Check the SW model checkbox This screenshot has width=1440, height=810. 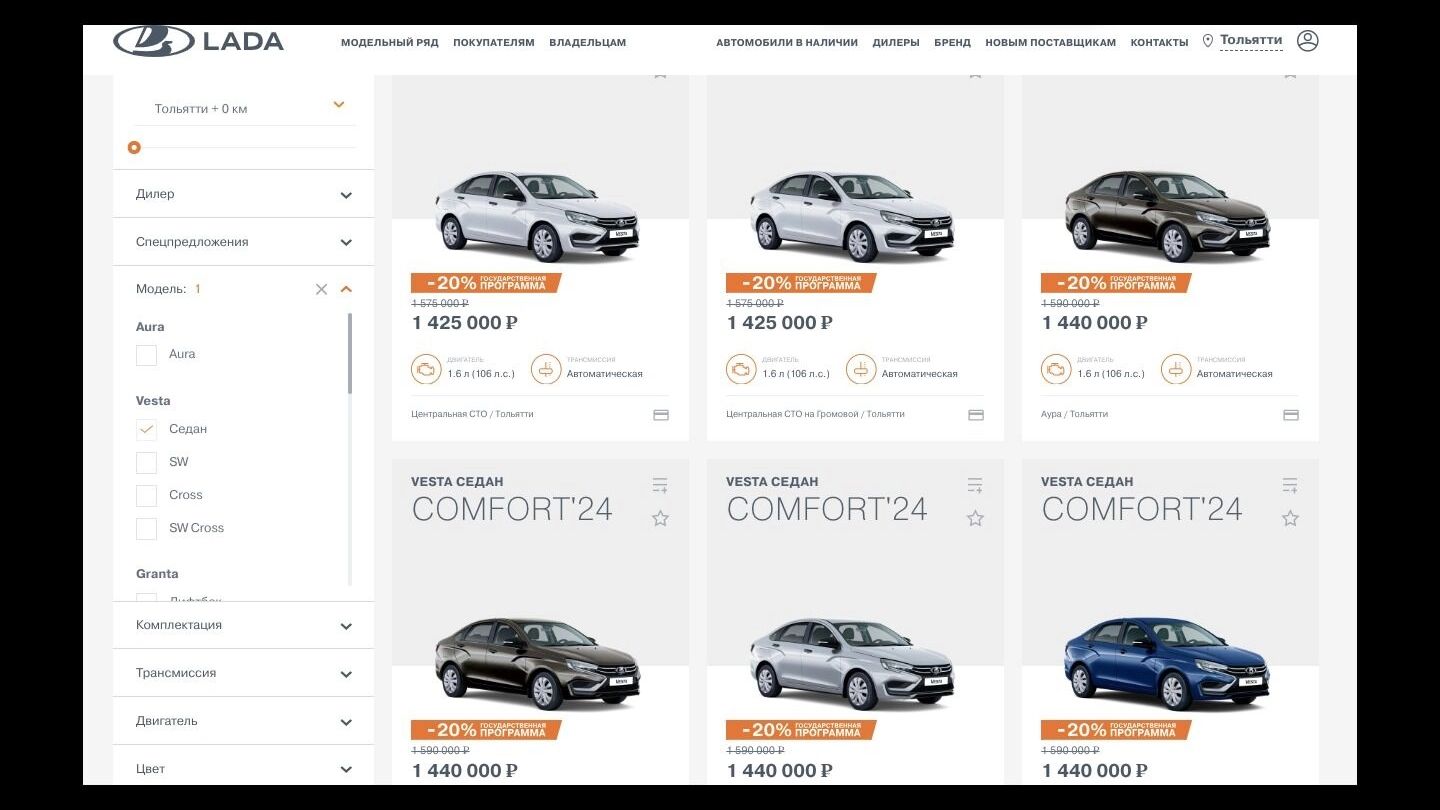pyautogui.click(x=147, y=463)
